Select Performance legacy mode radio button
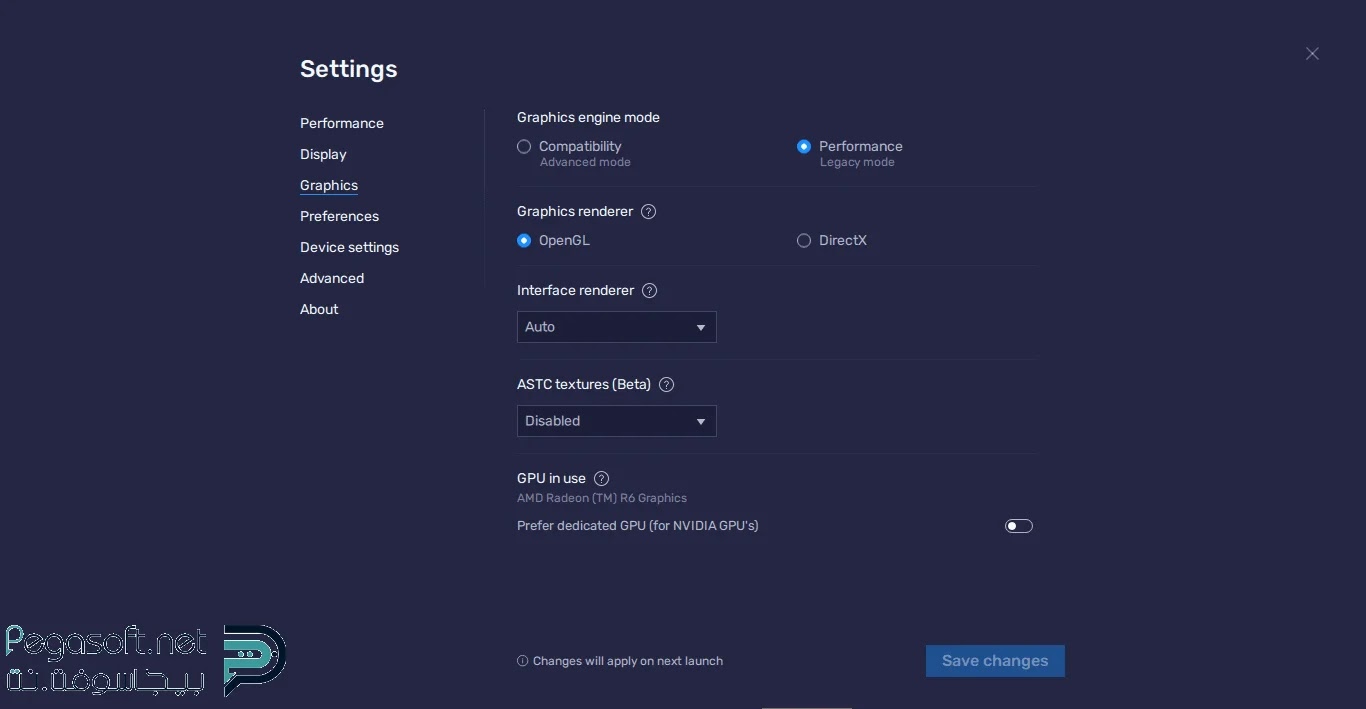Viewport: 1366px width, 709px height. [x=804, y=147]
